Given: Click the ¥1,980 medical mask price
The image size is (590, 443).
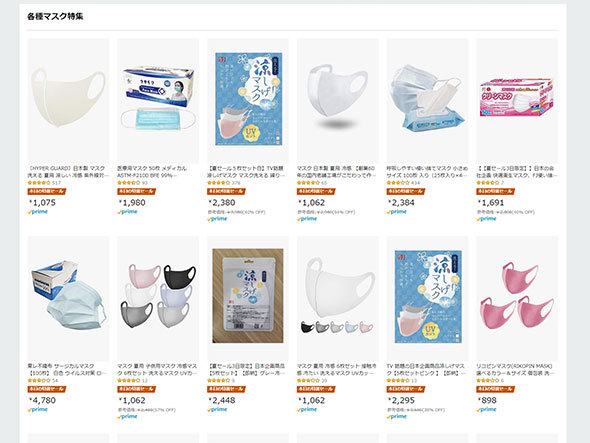Looking at the screenshot, I should click(132, 202).
